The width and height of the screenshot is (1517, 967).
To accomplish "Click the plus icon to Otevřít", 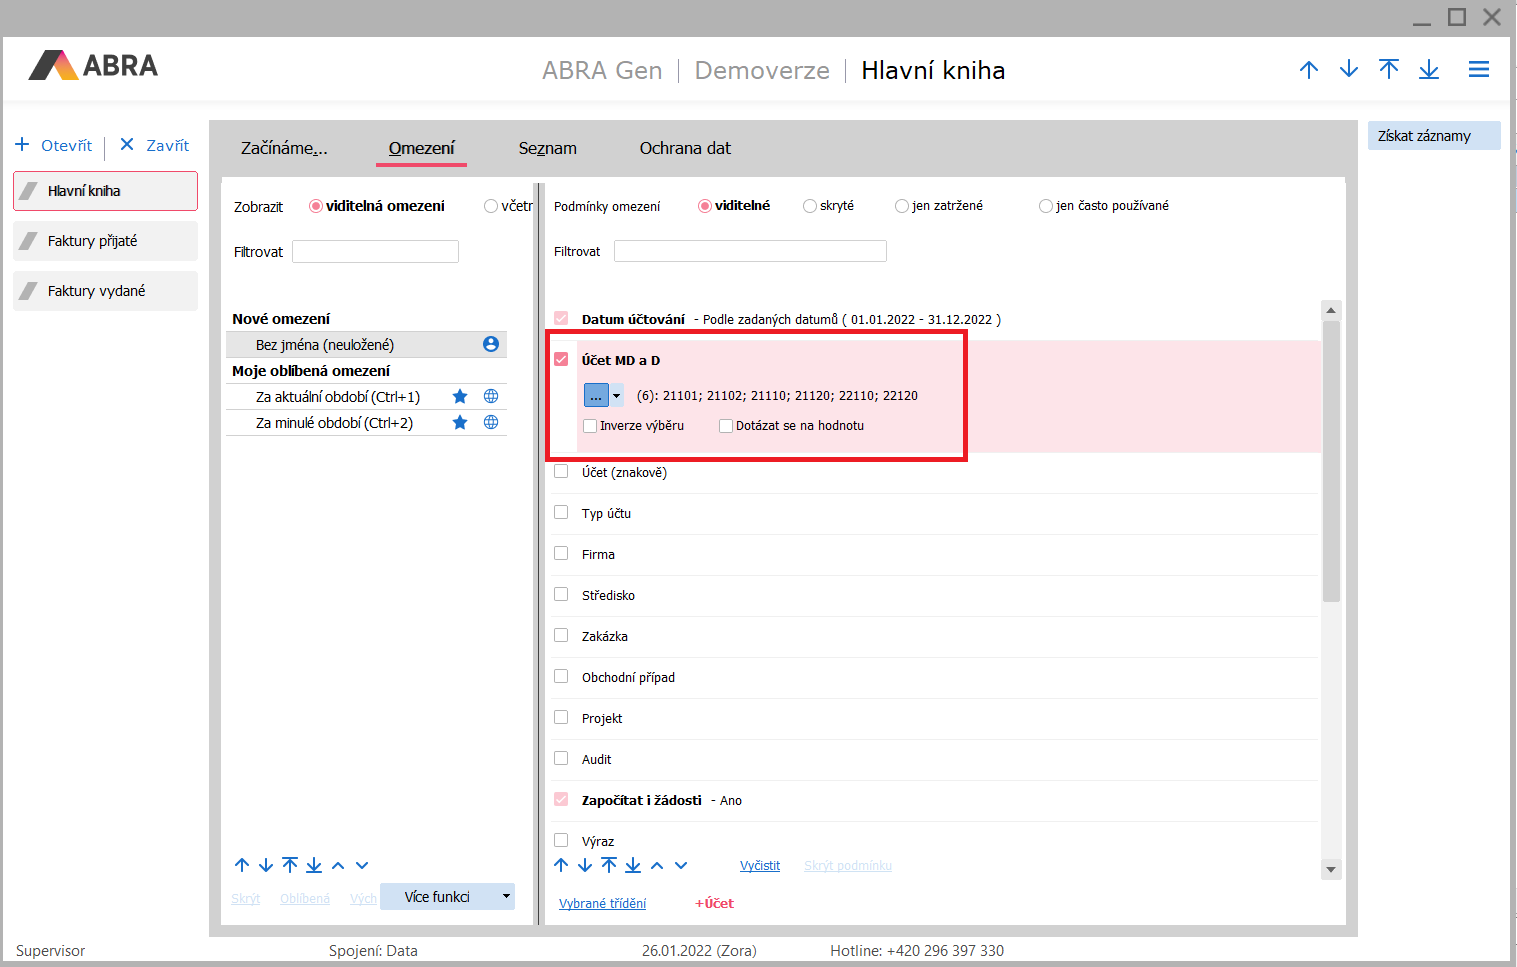I will coord(22,145).
